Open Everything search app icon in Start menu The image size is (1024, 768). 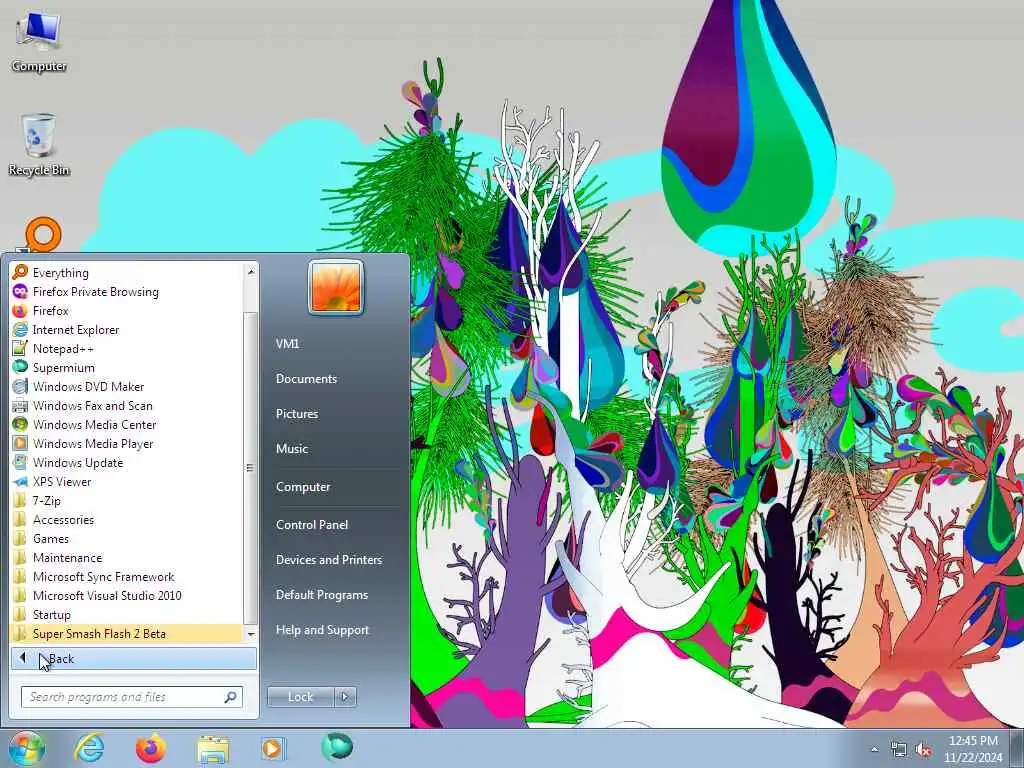(x=20, y=272)
